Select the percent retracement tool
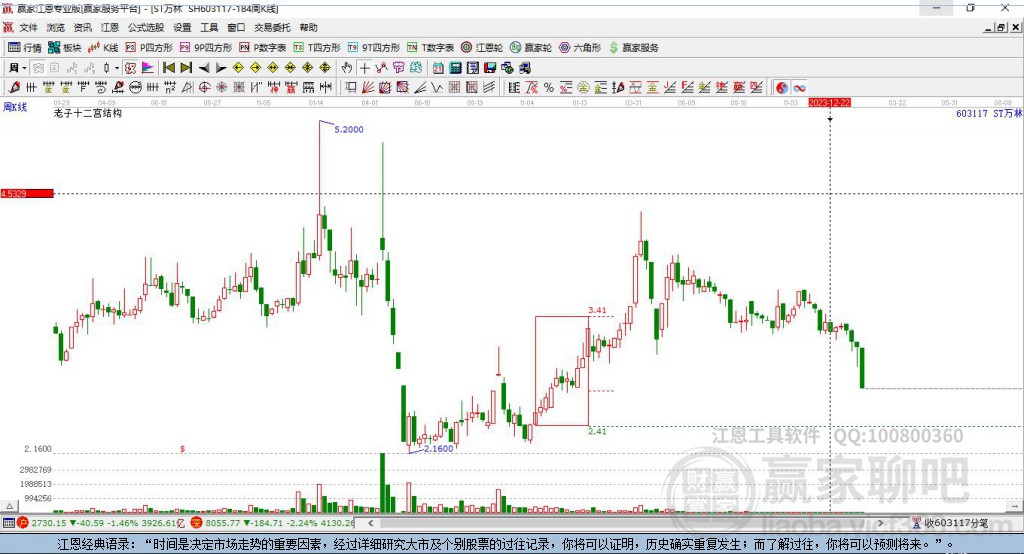Viewport: 1024px width, 554px height. [549, 88]
